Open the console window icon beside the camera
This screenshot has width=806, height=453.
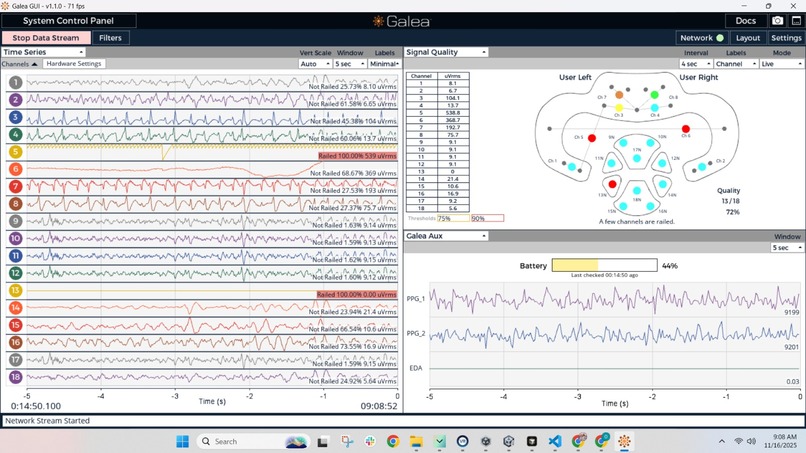[x=796, y=21]
